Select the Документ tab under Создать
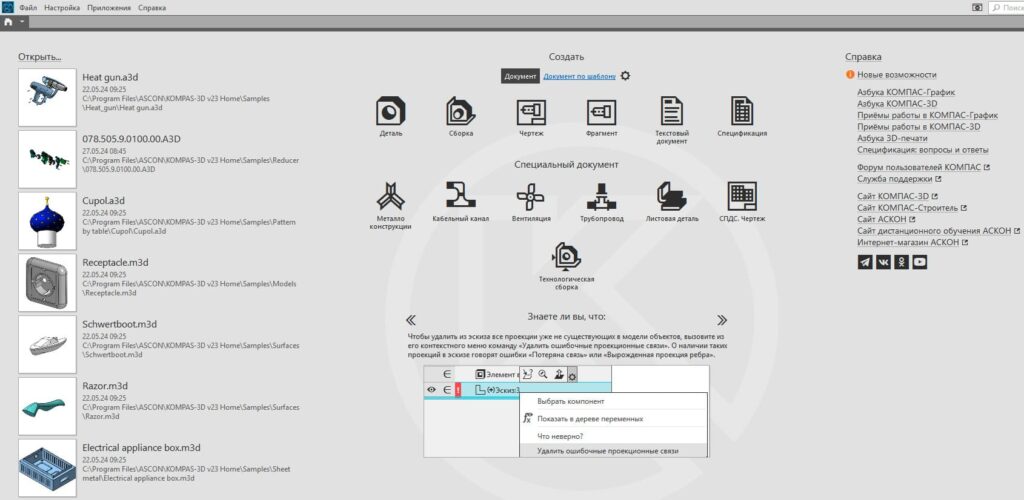Image resolution: width=1024 pixels, height=500 pixels. click(x=520, y=76)
